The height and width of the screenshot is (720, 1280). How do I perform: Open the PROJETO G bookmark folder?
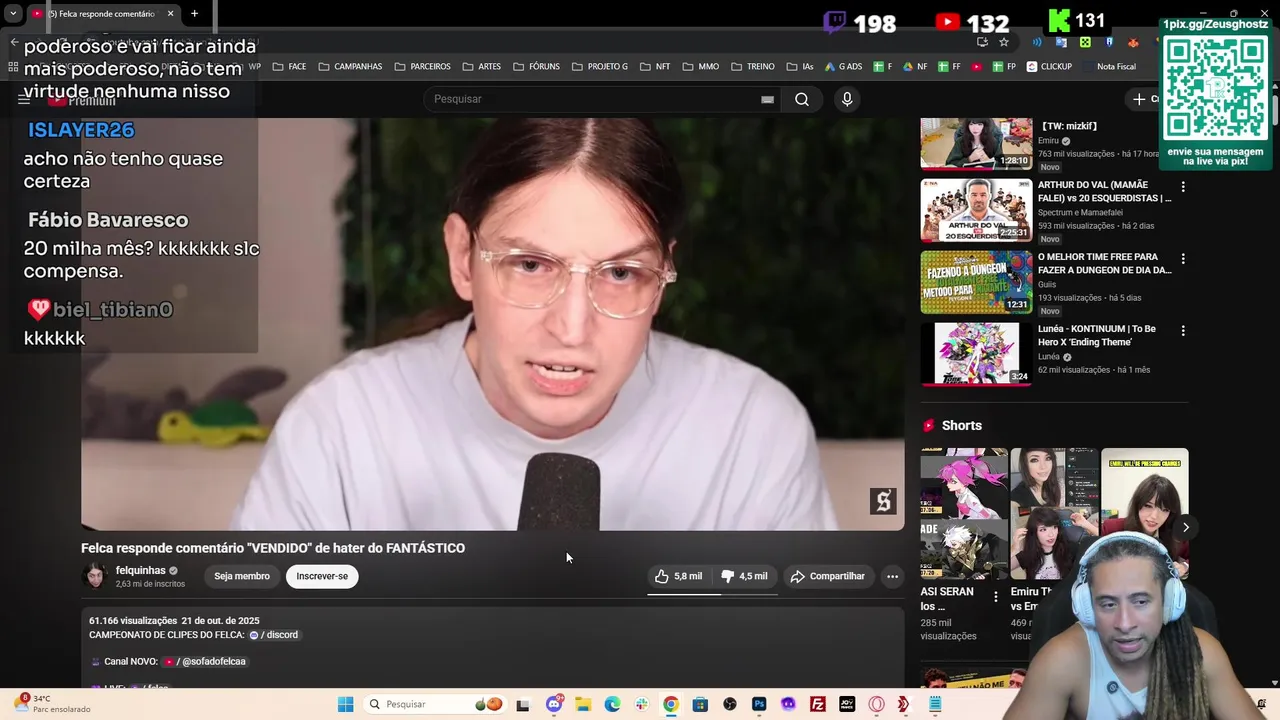[x=600, y=67]
